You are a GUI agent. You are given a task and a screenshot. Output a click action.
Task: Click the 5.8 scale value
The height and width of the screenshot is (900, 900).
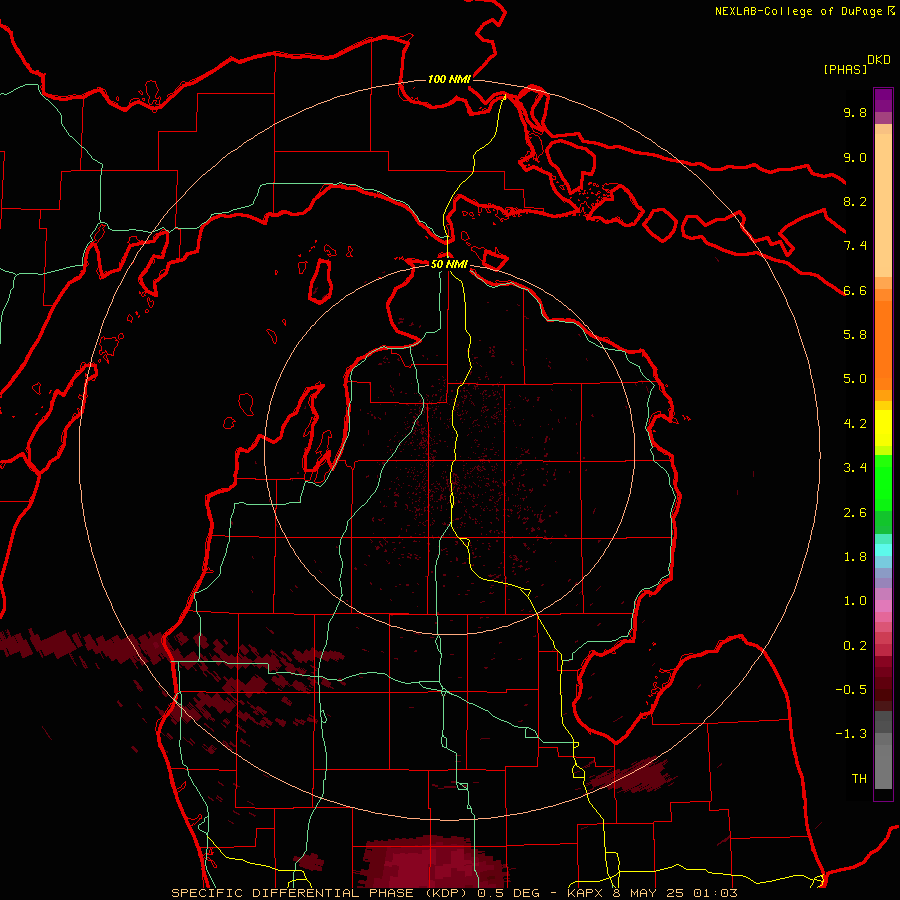[855, 335]
